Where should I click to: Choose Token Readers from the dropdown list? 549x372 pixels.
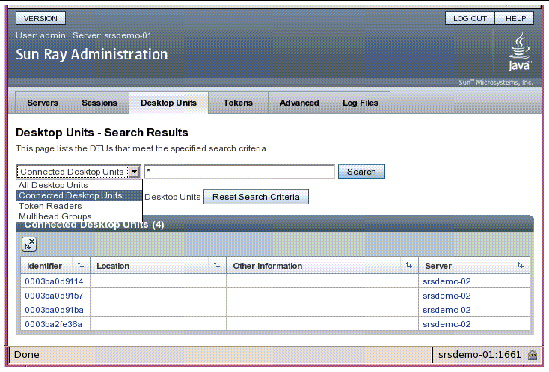50,206
